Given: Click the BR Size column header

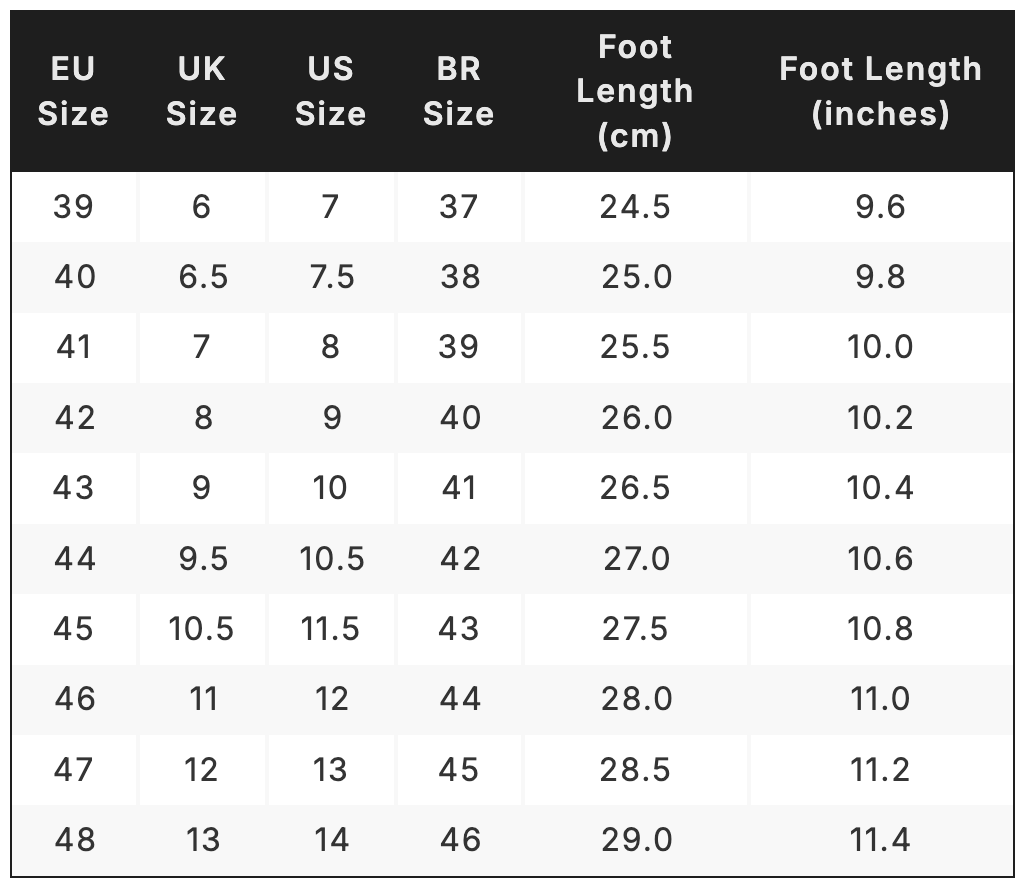Looking at the screenshot, I should click(x=459, y=91).
